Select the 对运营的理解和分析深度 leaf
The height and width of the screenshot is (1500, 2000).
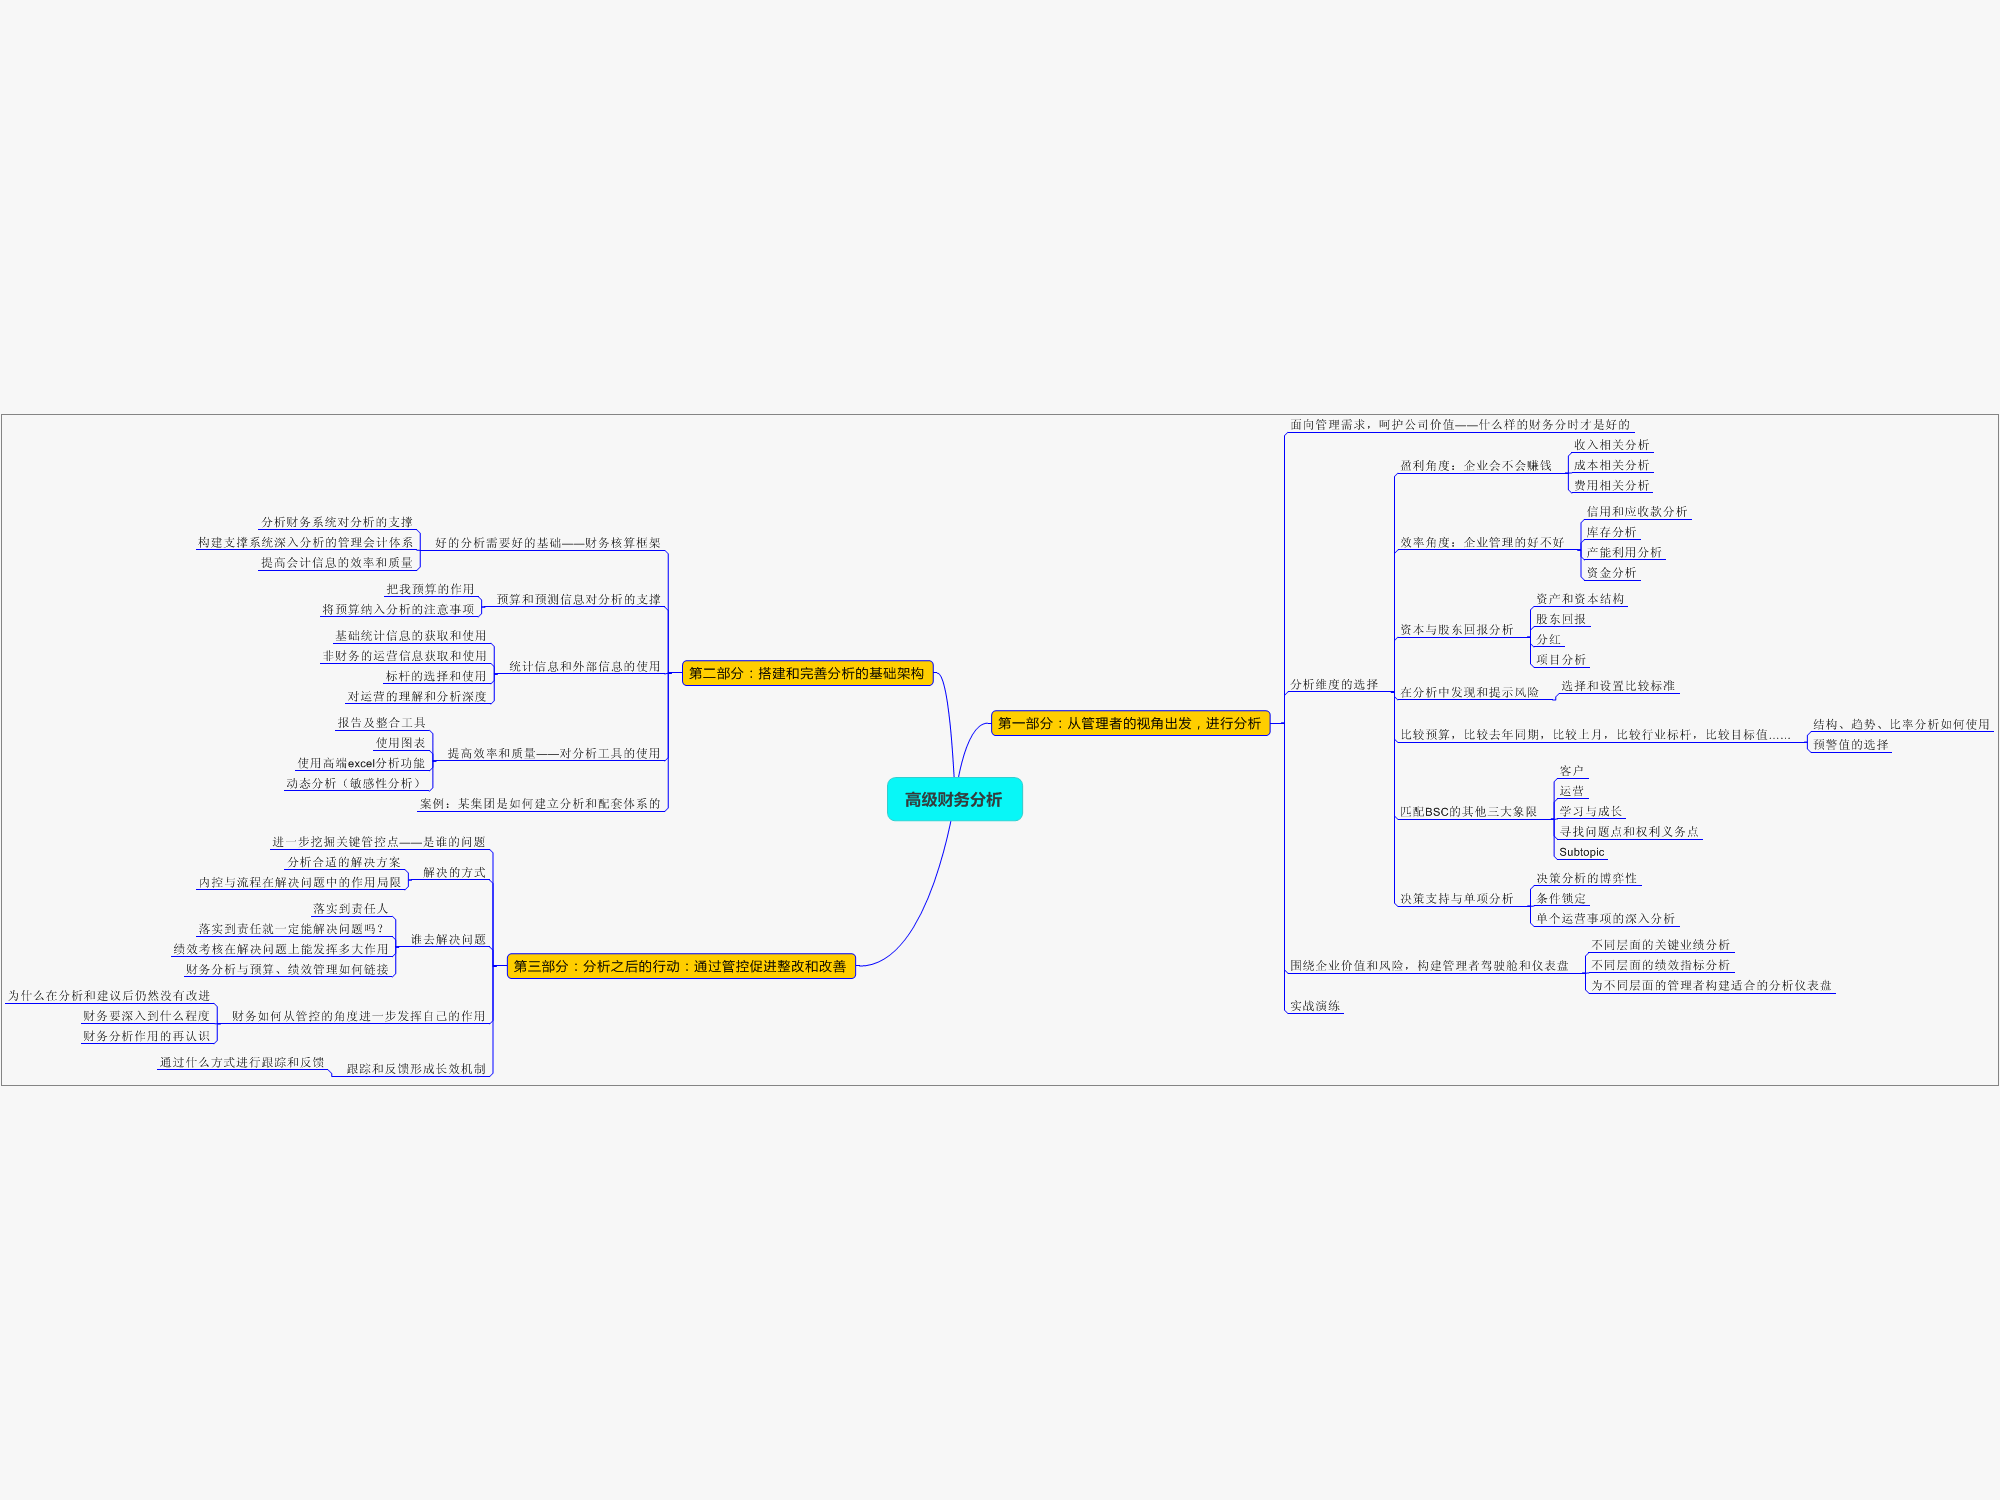(x=417, y=697)
